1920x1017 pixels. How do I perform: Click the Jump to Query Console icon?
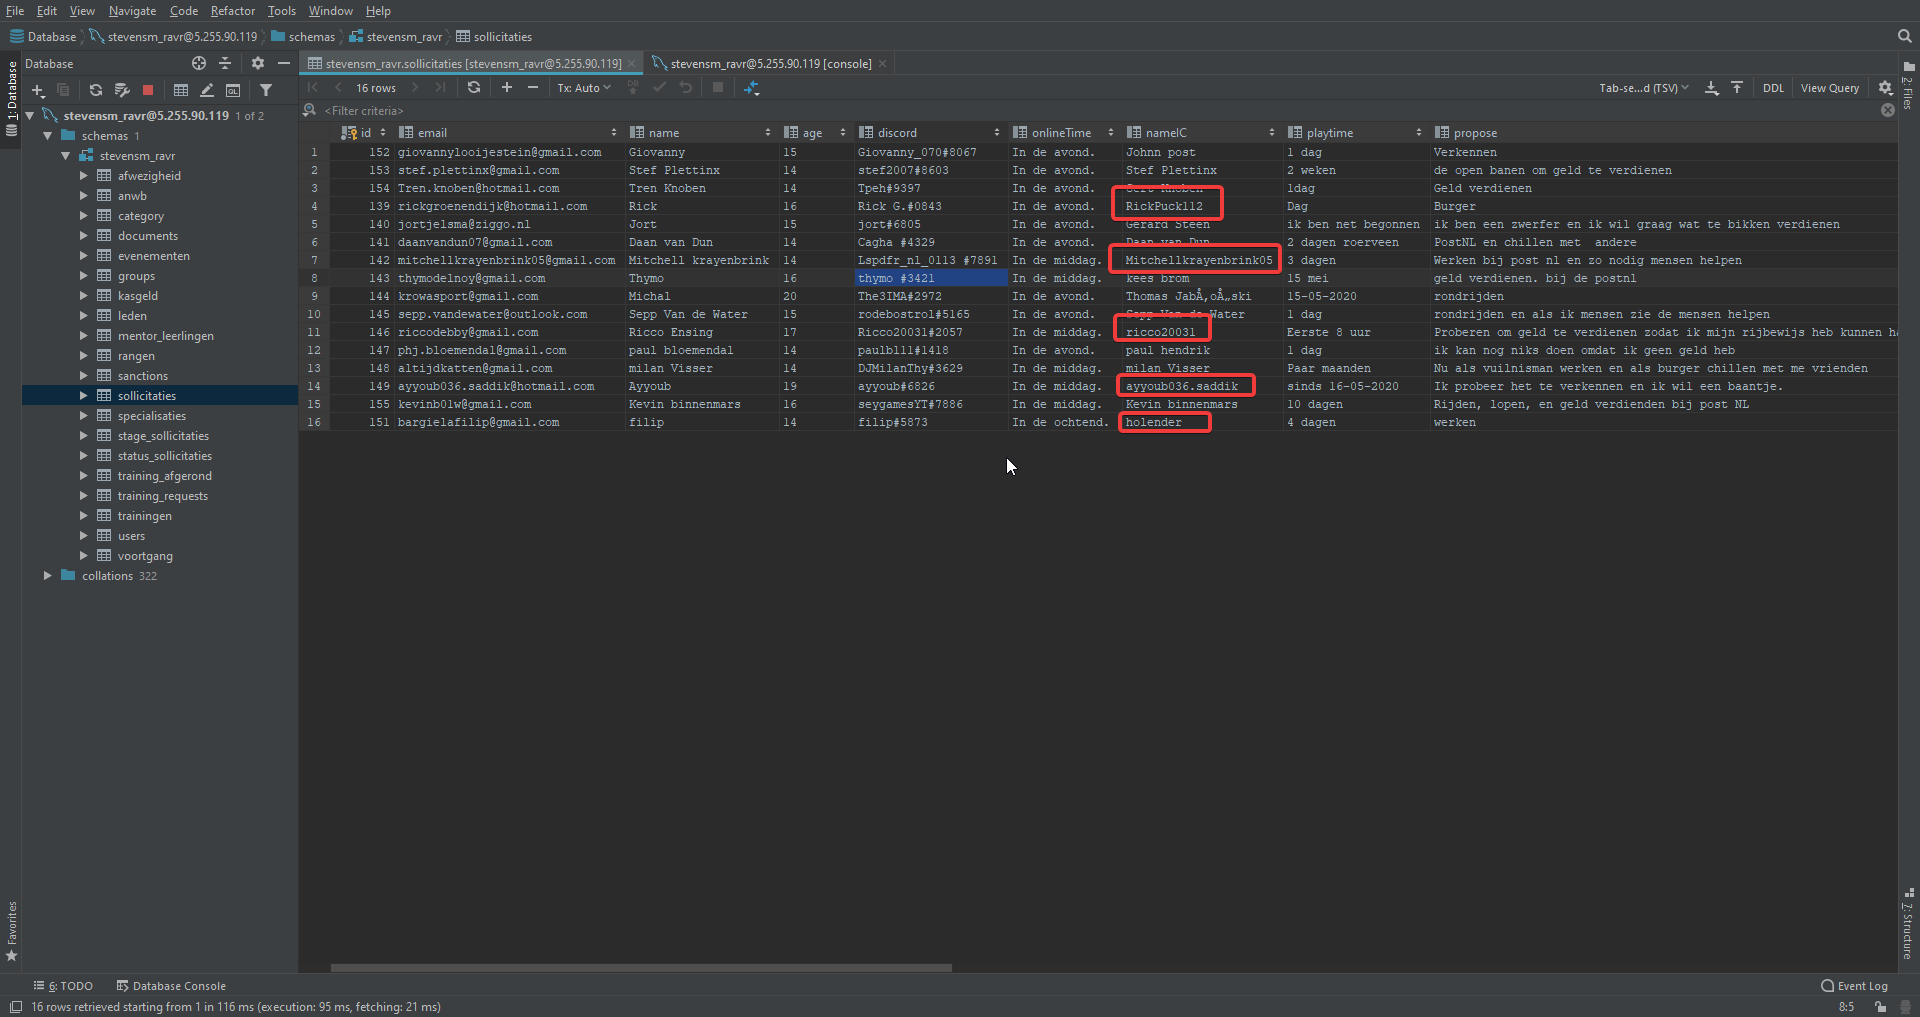pyautogui.click(x=233, y=90)
